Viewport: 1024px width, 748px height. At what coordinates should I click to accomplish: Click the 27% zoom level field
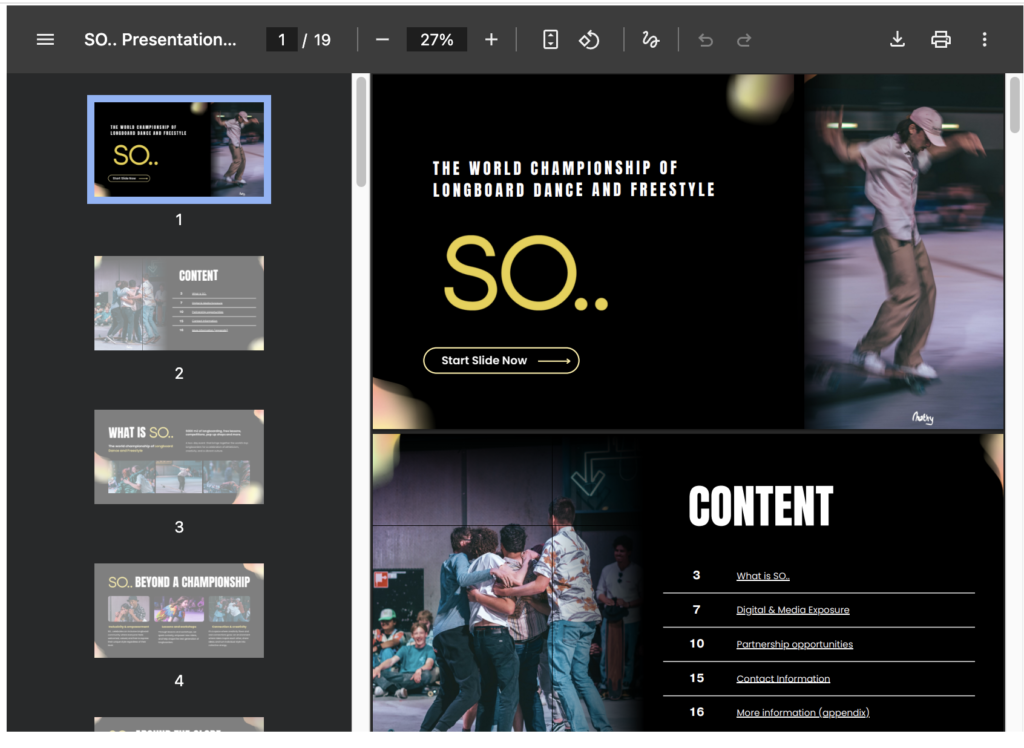tap(436, 40)
